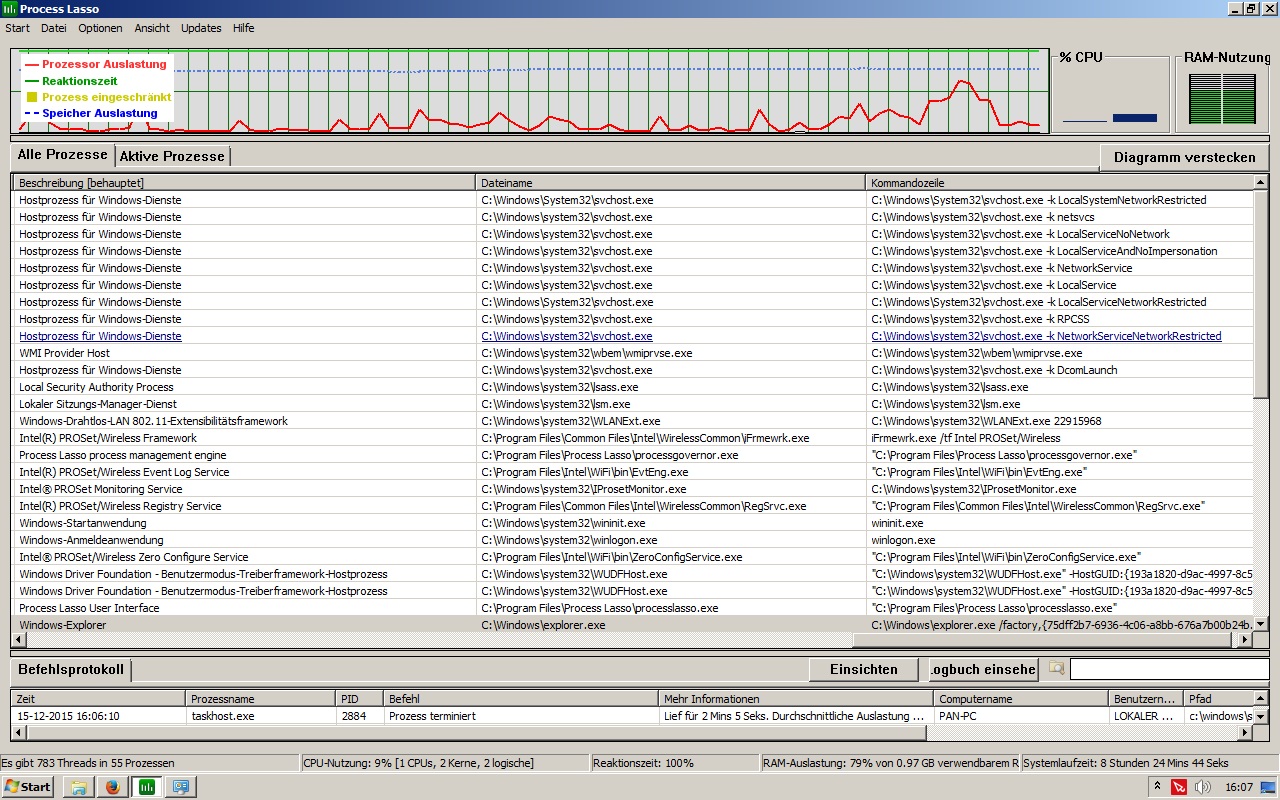Open the Optionen menu
The height and width of the screenshot is (800, 1280).
tap(100, 28)
